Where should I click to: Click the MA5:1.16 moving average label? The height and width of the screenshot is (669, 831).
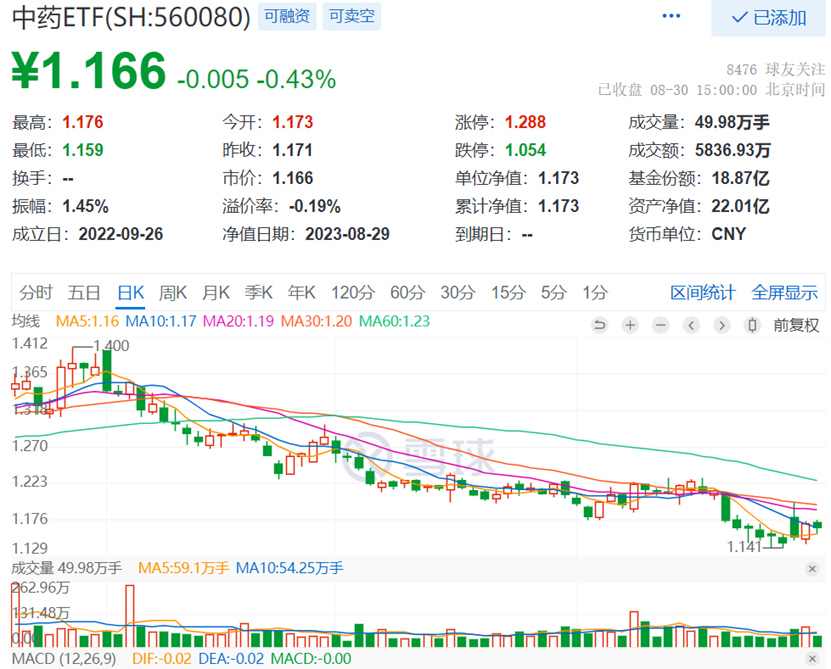point(87,321)
